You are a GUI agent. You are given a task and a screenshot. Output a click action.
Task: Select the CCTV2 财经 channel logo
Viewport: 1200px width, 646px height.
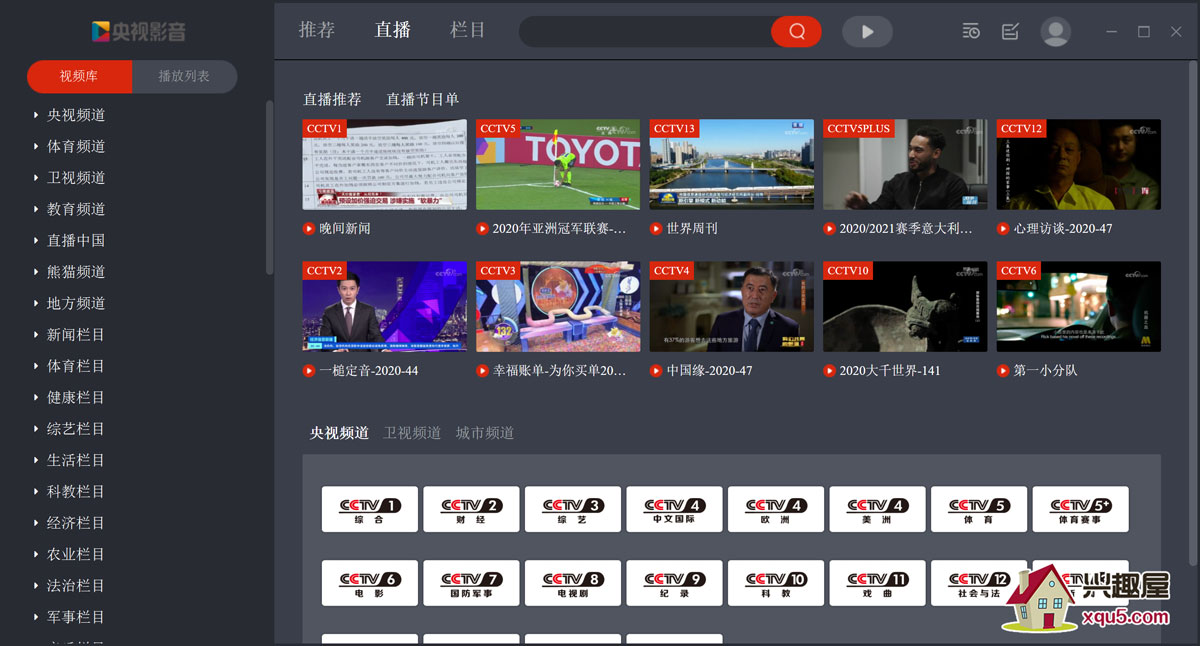coord(471,509)
